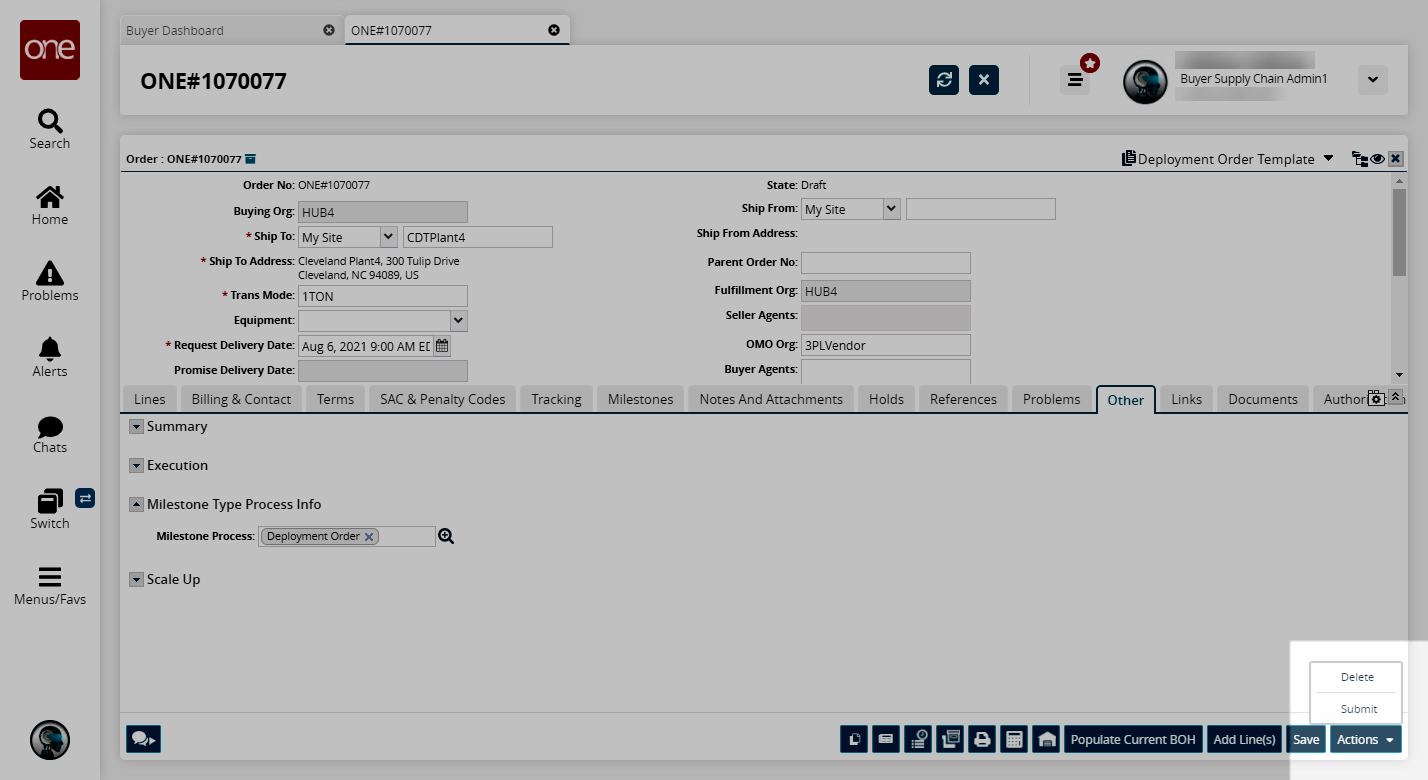The width and height of the screenshot is (1428, 780).
Task: Remove the Deployment Order milestone tag
Action: point(369,537)
